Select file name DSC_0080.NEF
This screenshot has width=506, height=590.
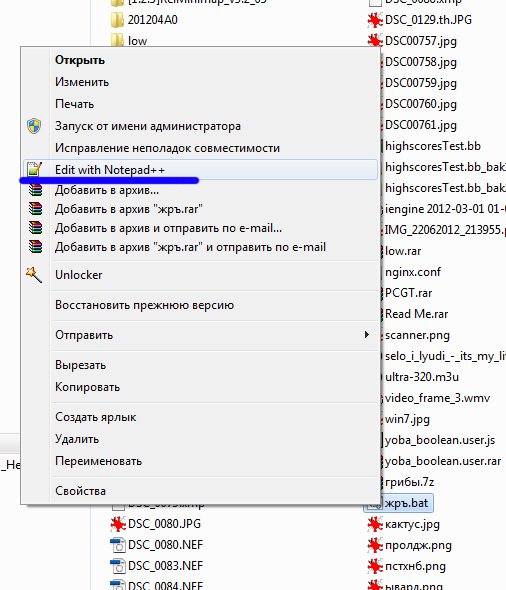click(x=165, y=545)
